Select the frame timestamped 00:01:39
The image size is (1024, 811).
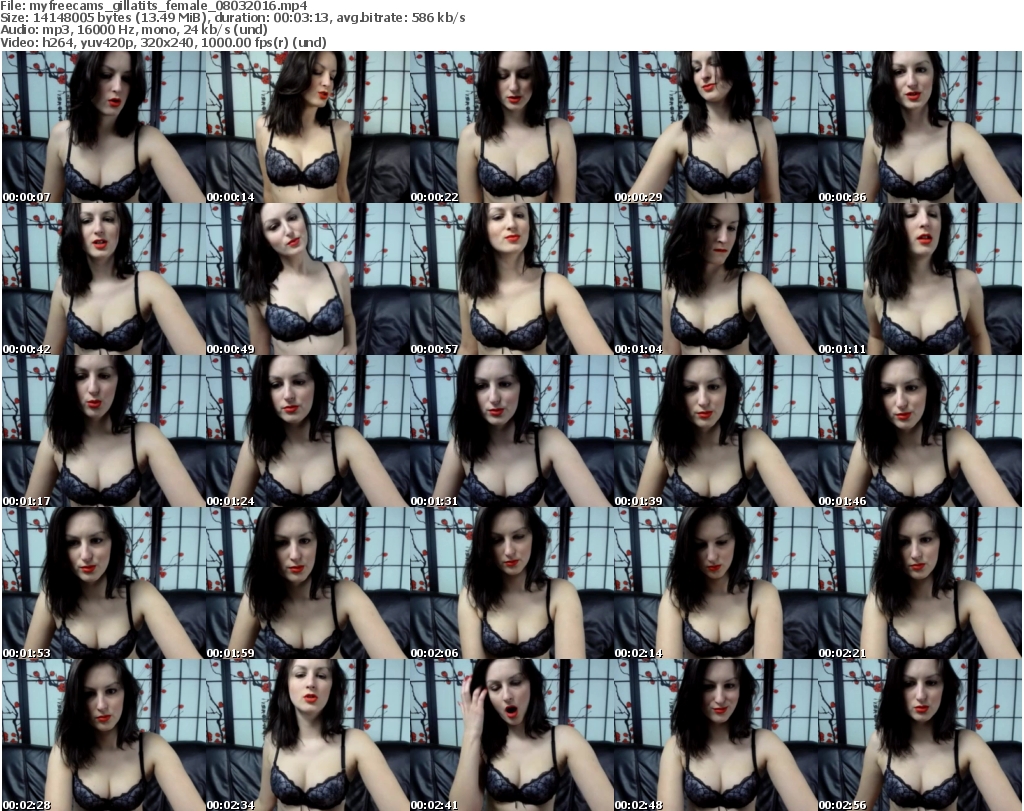coord(715,431)
